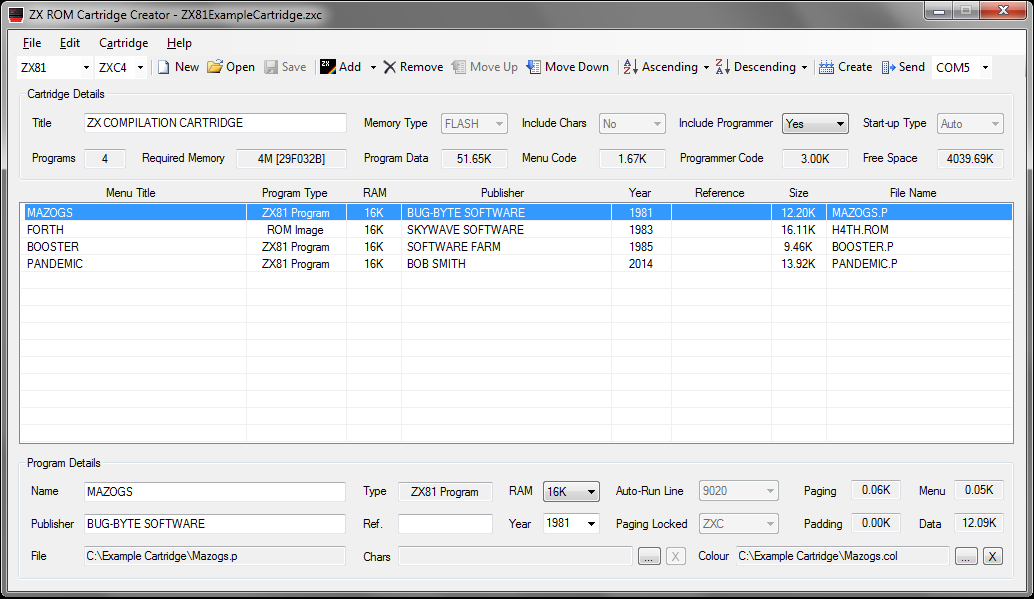
Task: Click the 13.92K size cell
Action: pyautogui.click(x=799, y=264)
